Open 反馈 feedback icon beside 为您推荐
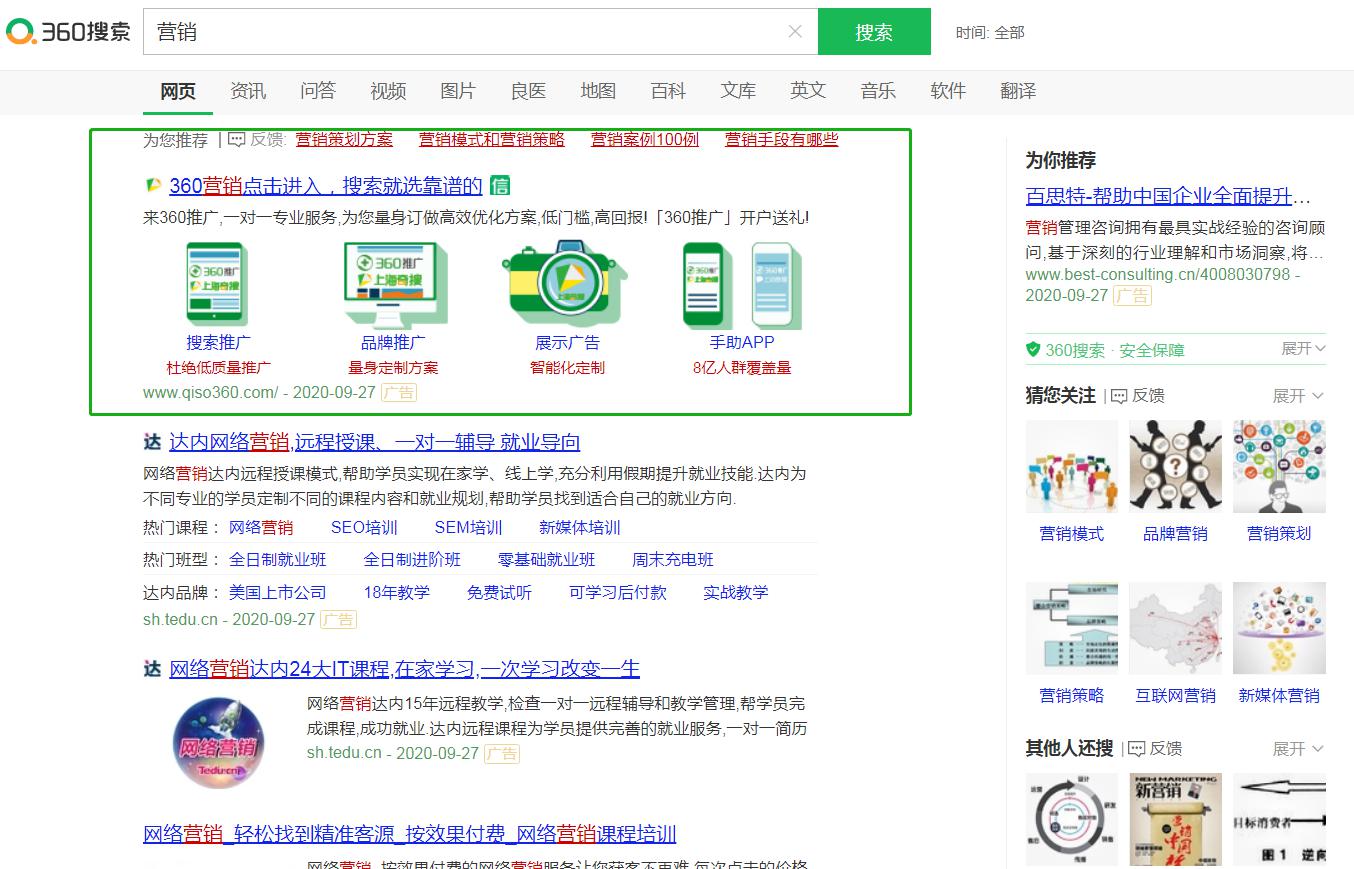This screenshot has width=1354, height=869. [x=237, y=140]
